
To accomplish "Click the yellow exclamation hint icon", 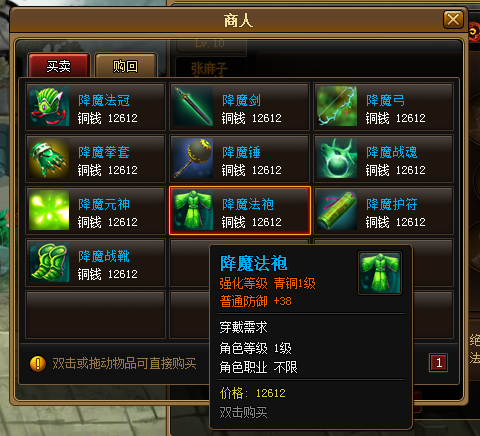I will pyautogui.click(x=38, y=364).
